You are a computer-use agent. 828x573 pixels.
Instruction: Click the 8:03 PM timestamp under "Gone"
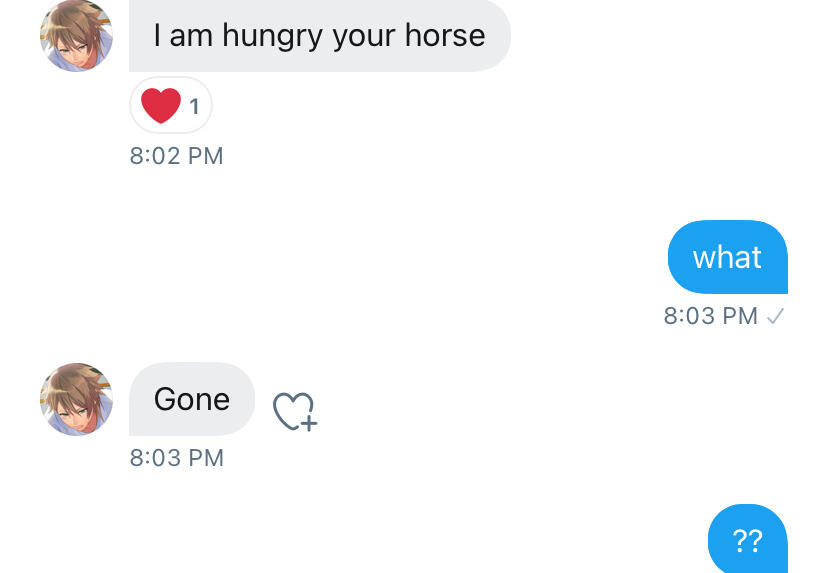point(176,458)
